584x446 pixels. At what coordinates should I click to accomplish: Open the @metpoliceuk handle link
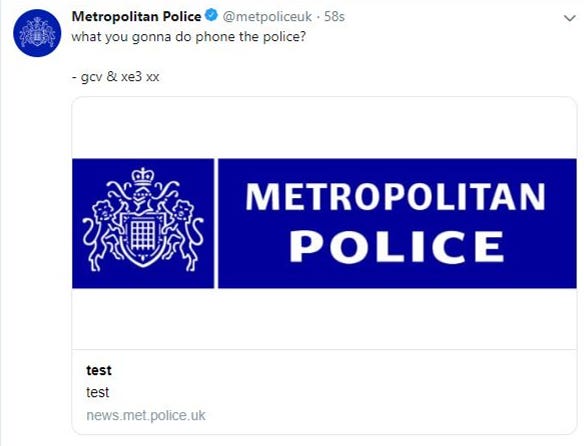coord(267,17)
